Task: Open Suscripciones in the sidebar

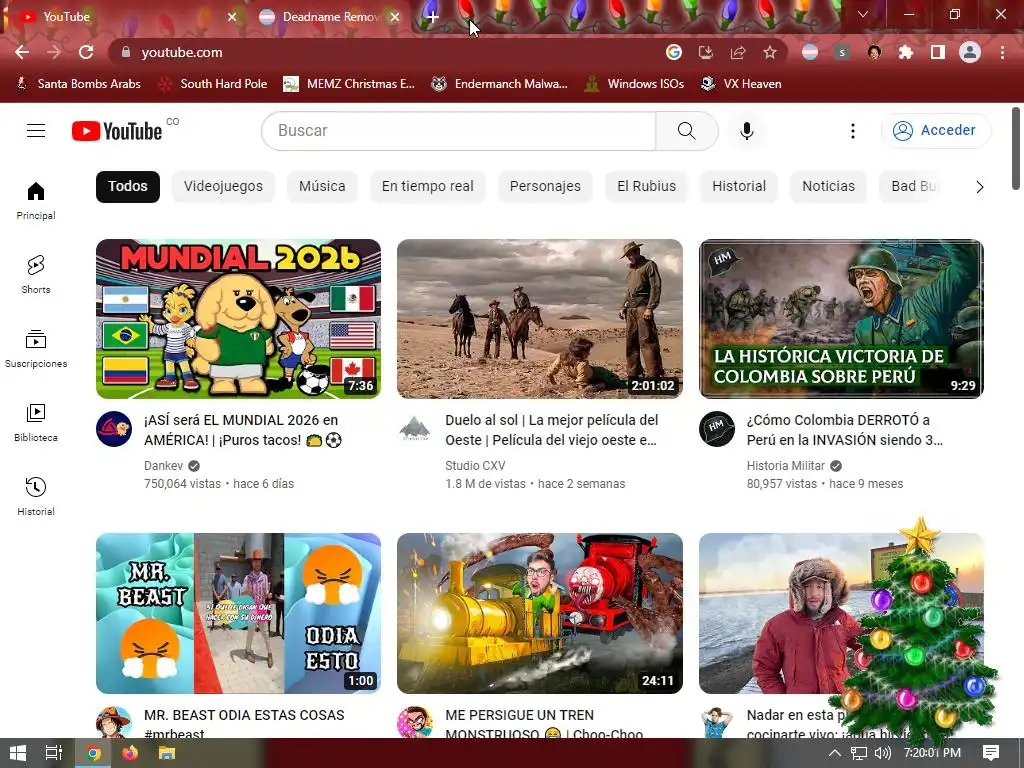Action: tap(36, 349)
